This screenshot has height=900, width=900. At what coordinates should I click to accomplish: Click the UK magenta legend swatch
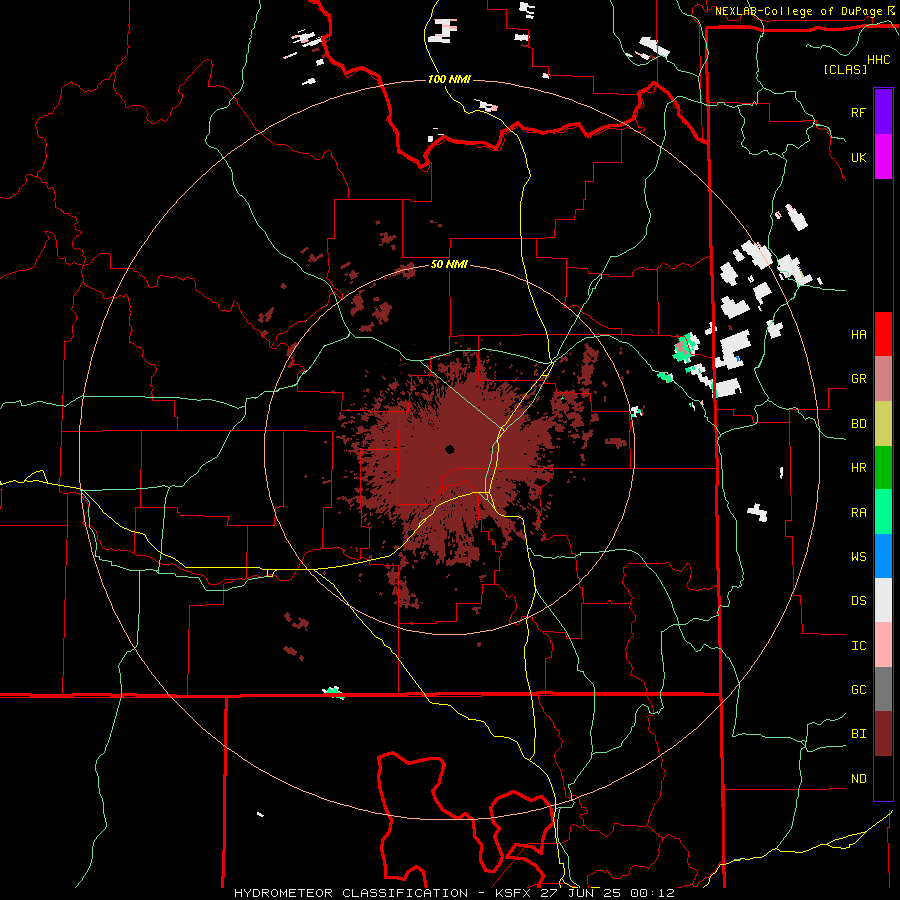click(x=883, y=157)
